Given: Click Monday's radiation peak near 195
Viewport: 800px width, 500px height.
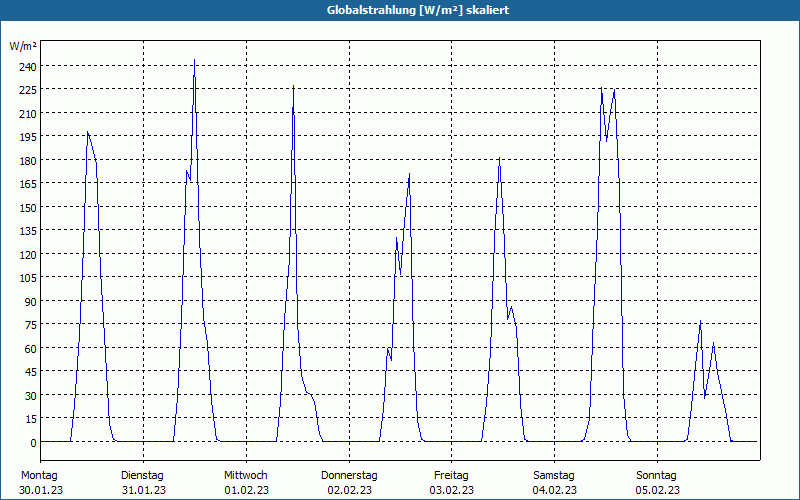Looking at the screenshot, I should pos(88,132).
